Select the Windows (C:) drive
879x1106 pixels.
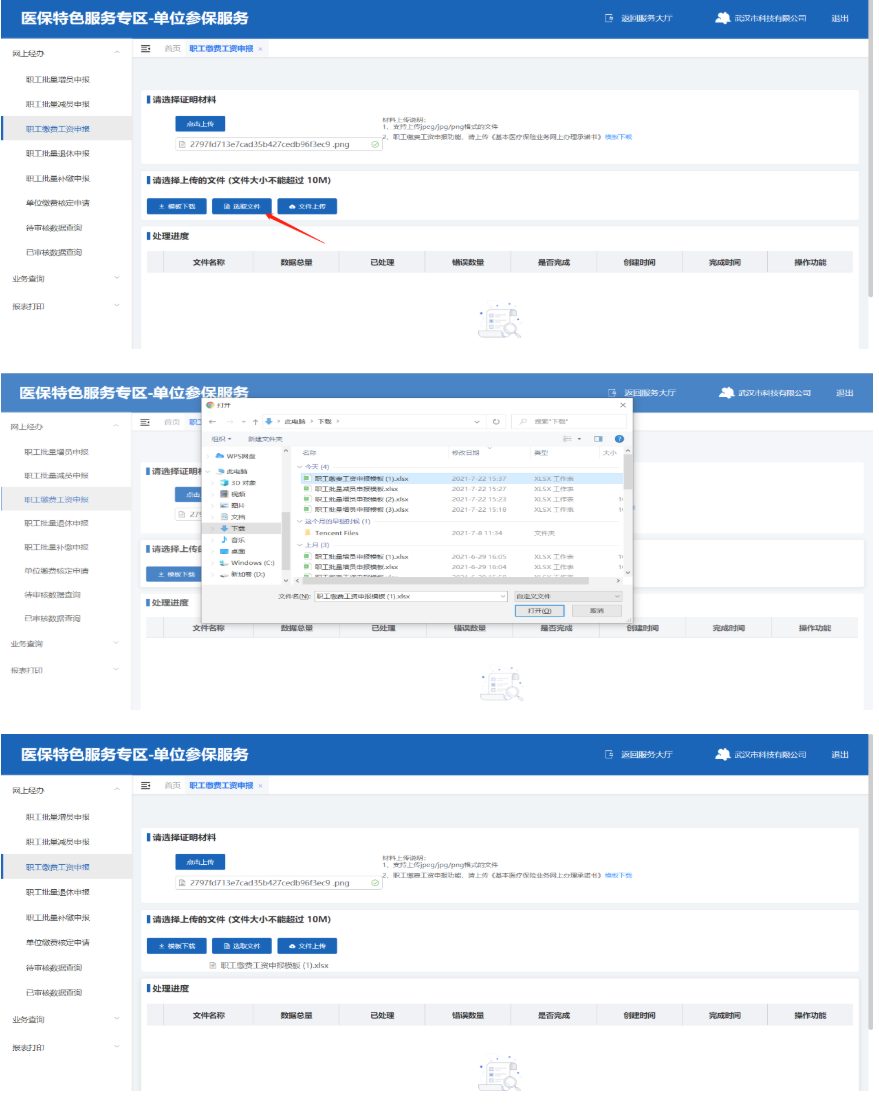pyautogui.click(x=252, y=563)
